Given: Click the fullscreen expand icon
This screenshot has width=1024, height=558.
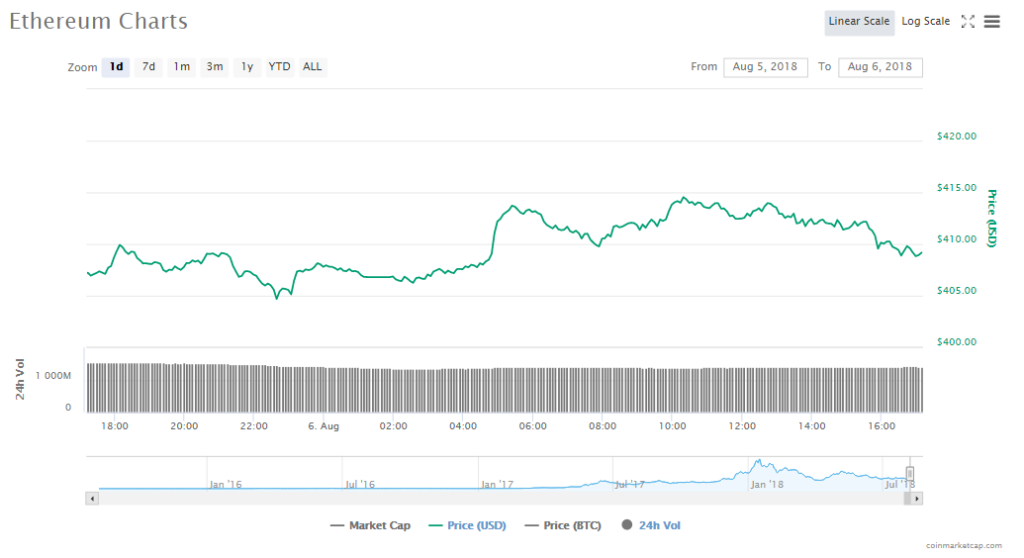Looking at the screenshot, I should pos(967,22).
